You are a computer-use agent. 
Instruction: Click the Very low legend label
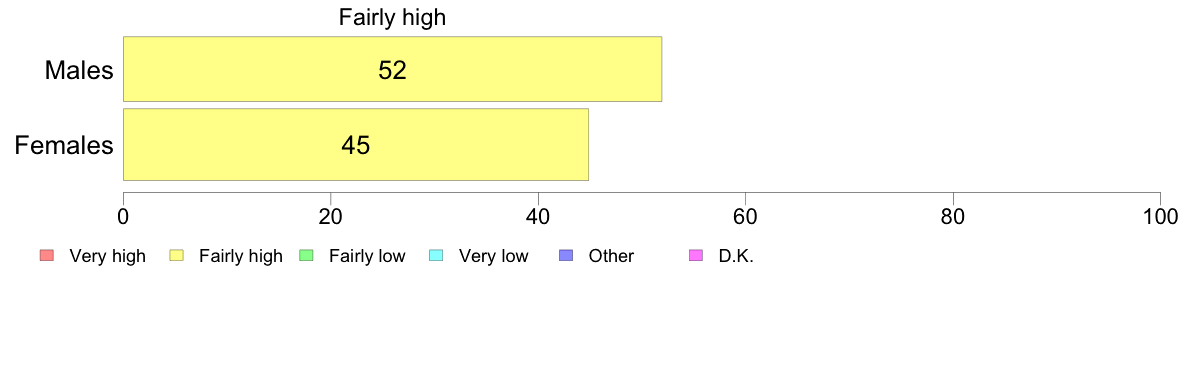(493, 256)
